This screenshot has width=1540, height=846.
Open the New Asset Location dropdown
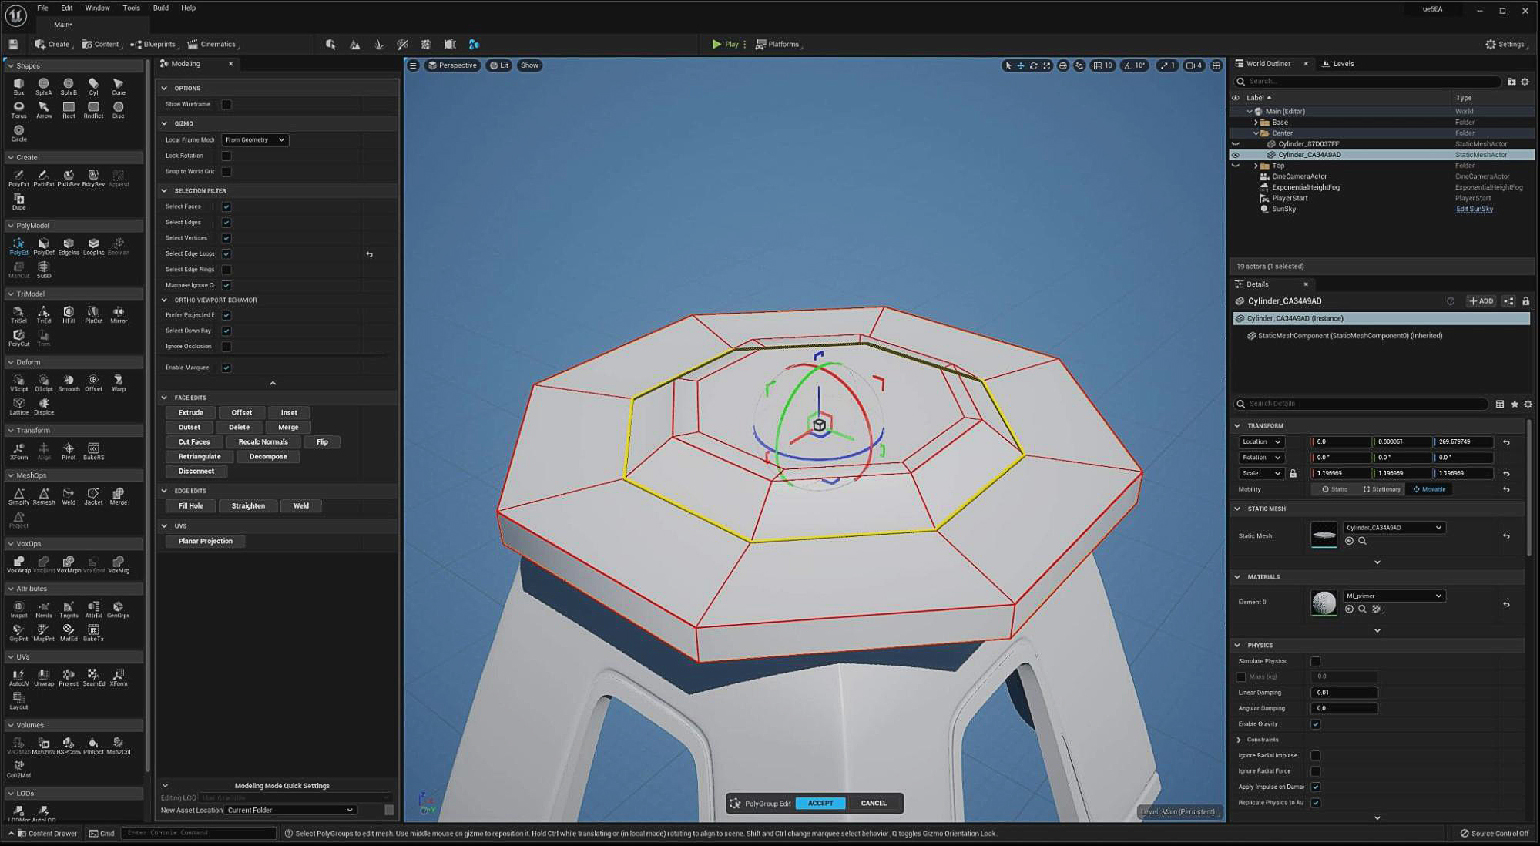pyautogui.click(x=290, y=810)
